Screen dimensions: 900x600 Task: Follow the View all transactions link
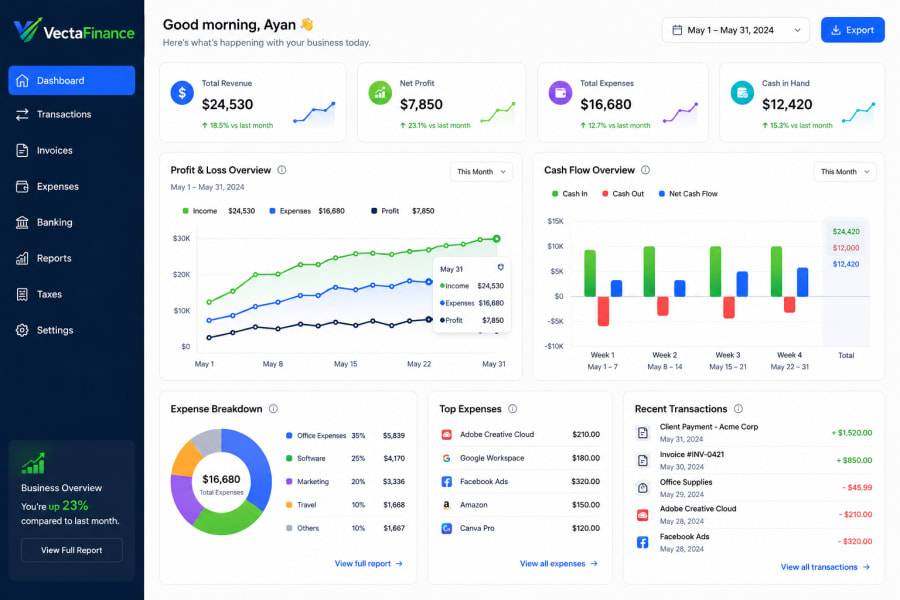pyautogui.click(x=825, y=567)
